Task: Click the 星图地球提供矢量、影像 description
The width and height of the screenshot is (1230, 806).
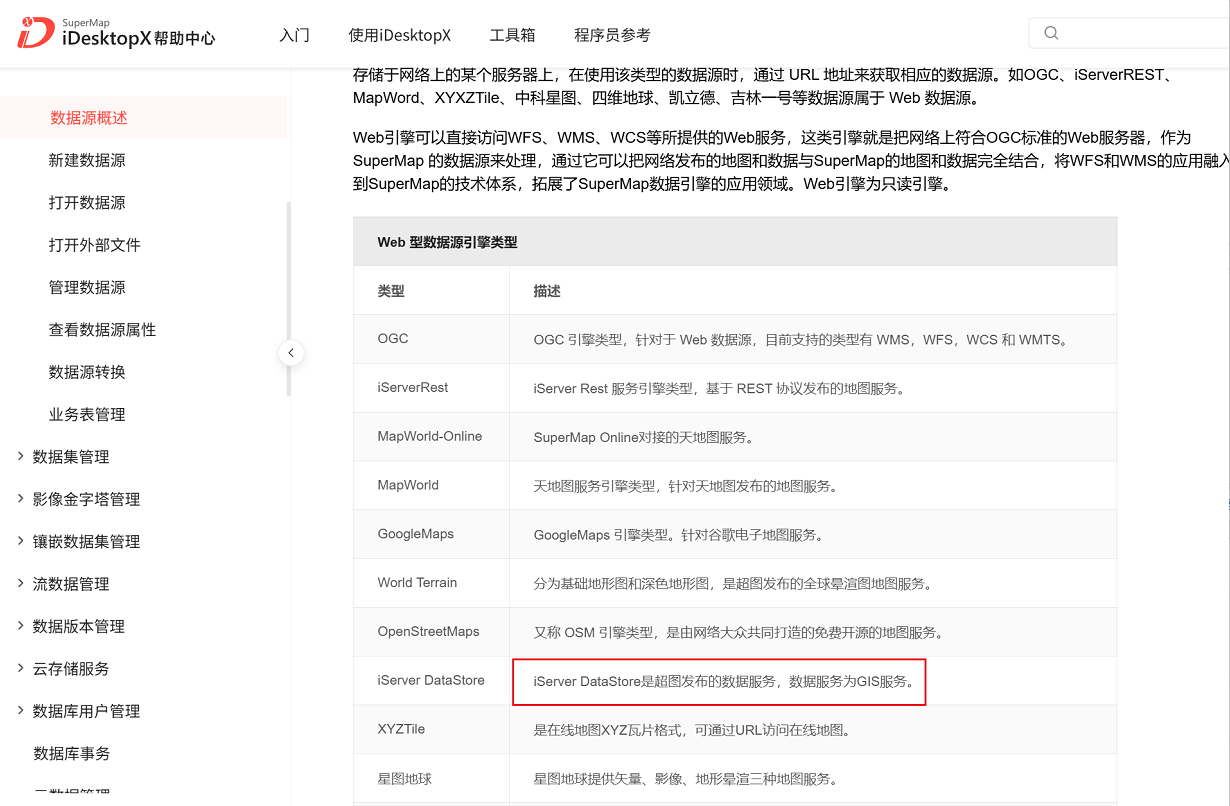Action: tap(686, 779)
